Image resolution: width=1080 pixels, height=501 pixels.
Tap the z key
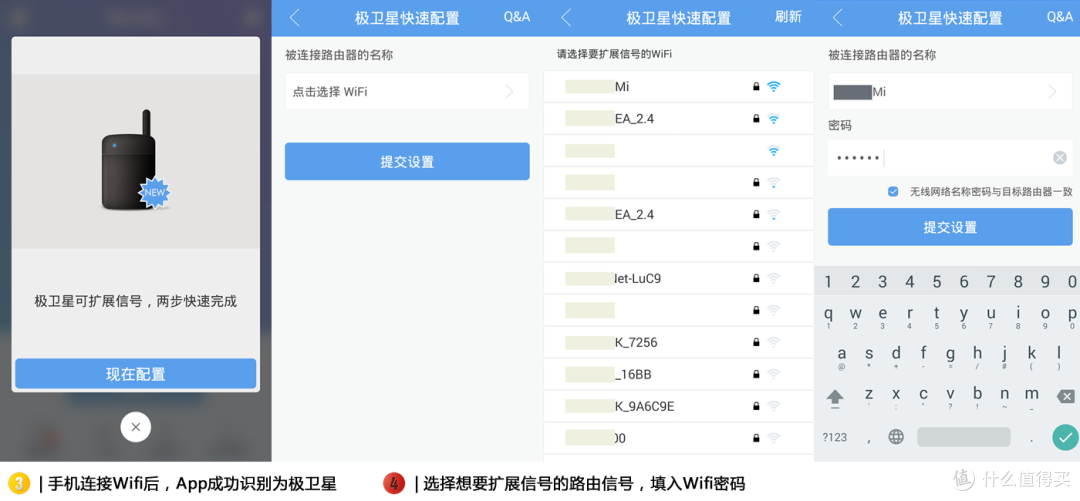pyautogui.click(x=869, y=396)
